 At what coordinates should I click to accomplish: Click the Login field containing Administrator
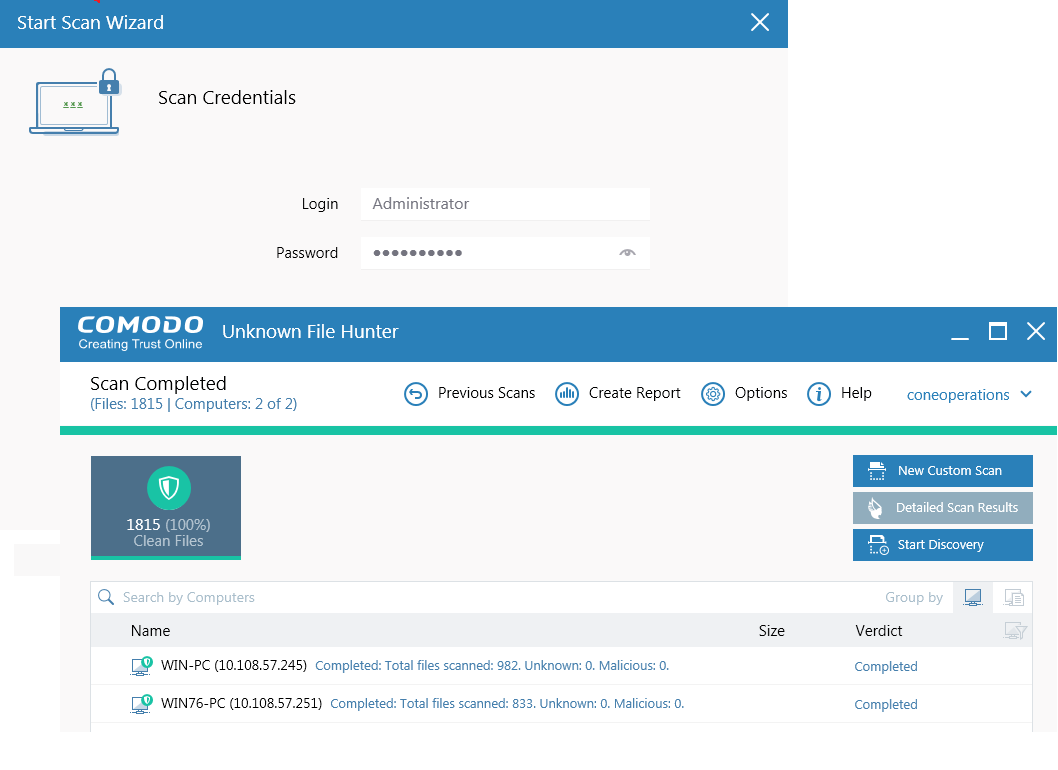pos(505,204)
